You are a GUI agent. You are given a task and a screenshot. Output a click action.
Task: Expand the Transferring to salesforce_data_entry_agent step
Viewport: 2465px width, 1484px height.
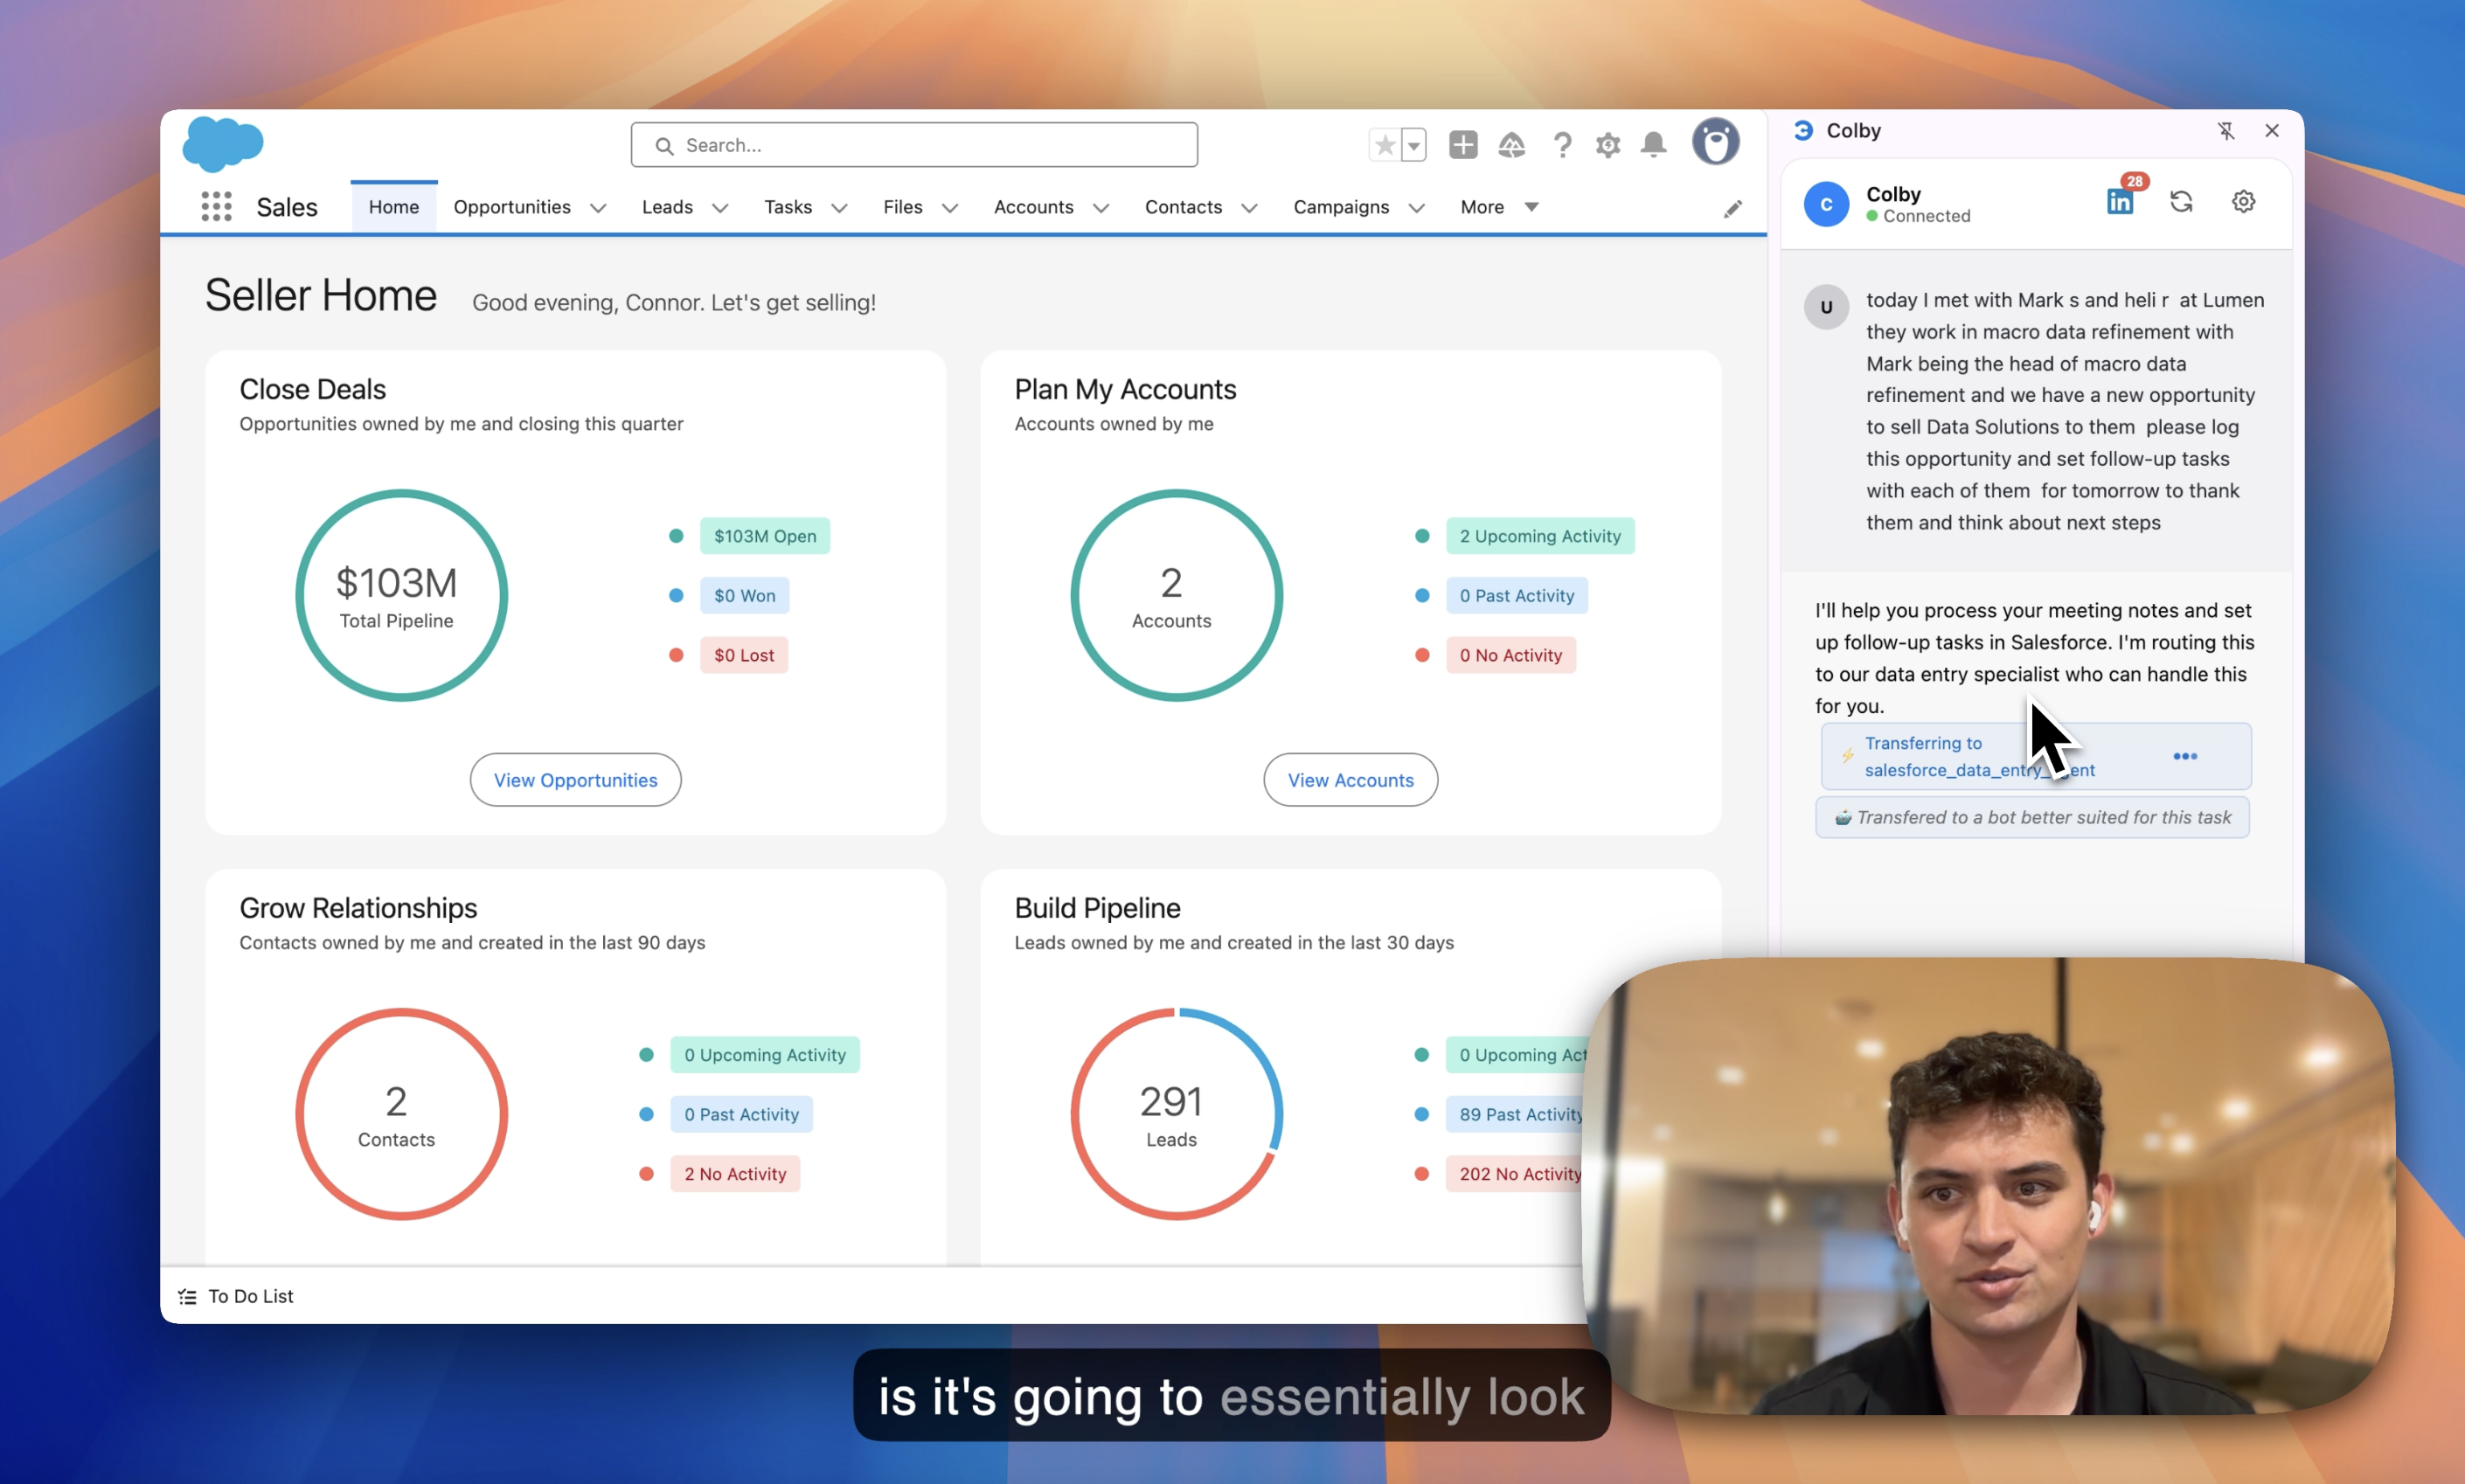coord(2035,756)
